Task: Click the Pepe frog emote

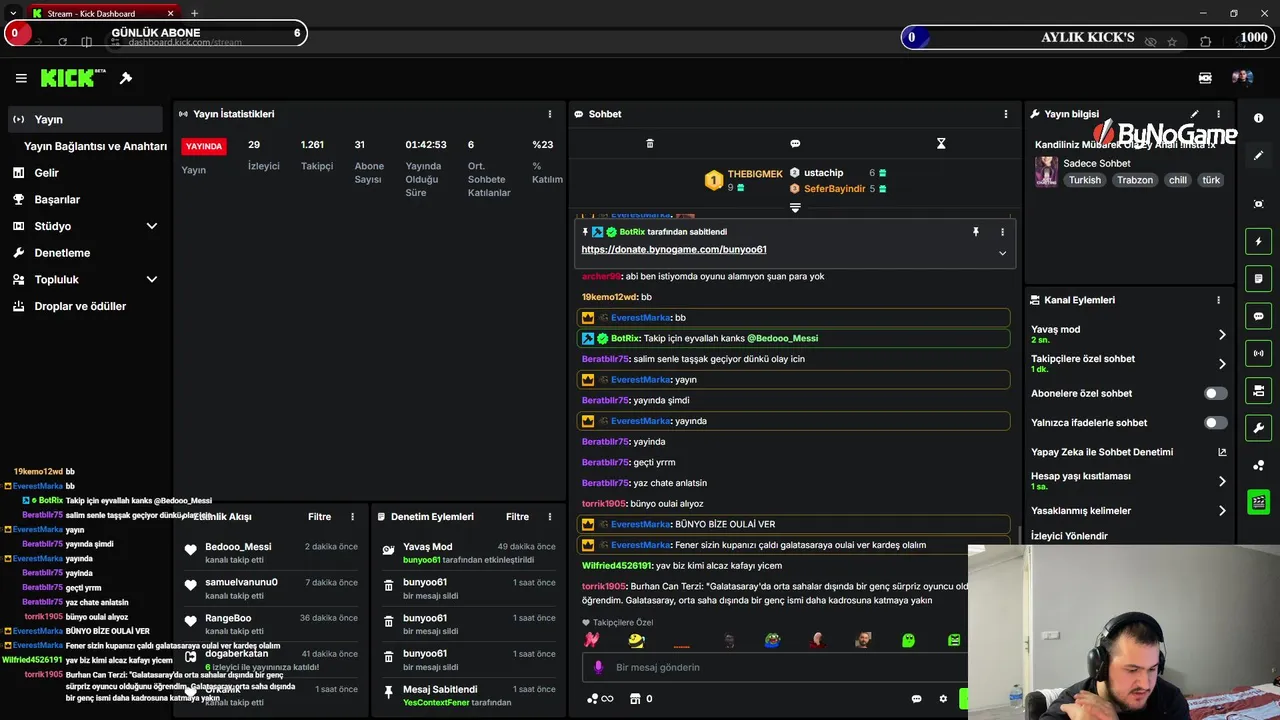Action: (x=772, y=640)
